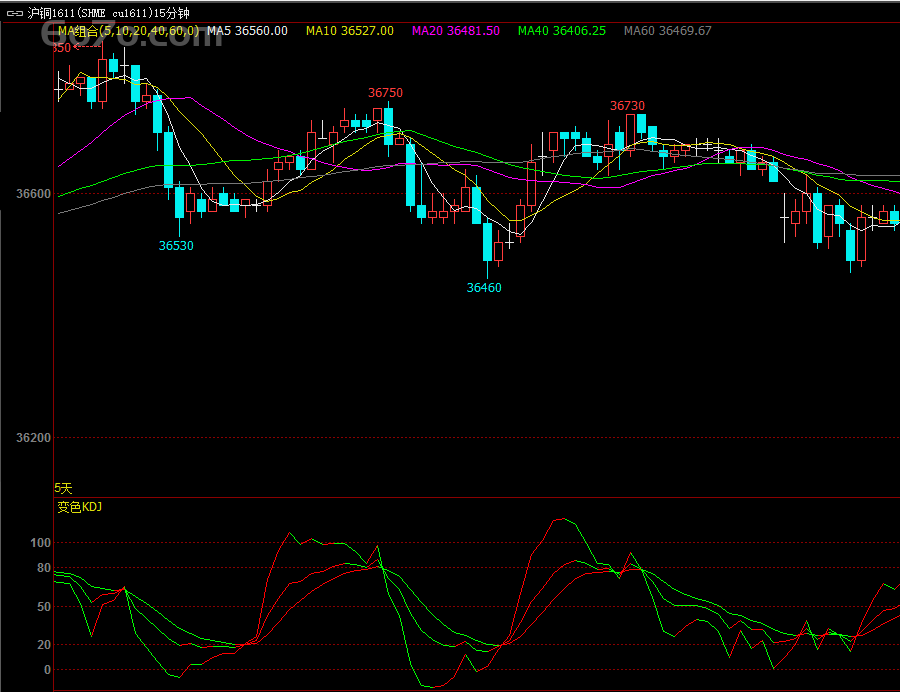The width and height of the screenshot is (900, 692).
Task: Click the 36460 lowest price label
Action: pos(484,288)
